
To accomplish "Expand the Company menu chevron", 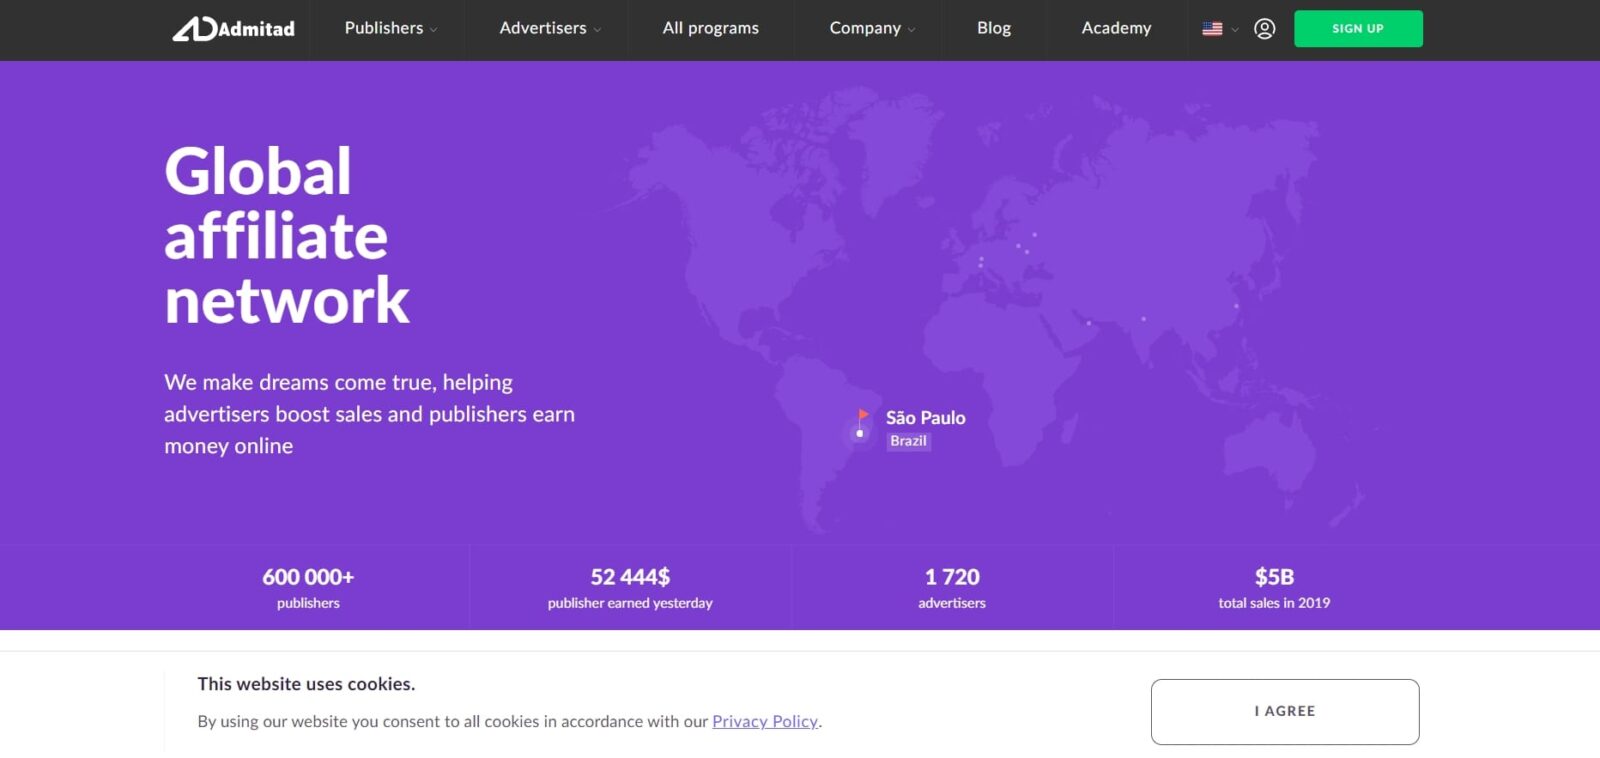I will [911, 30].
